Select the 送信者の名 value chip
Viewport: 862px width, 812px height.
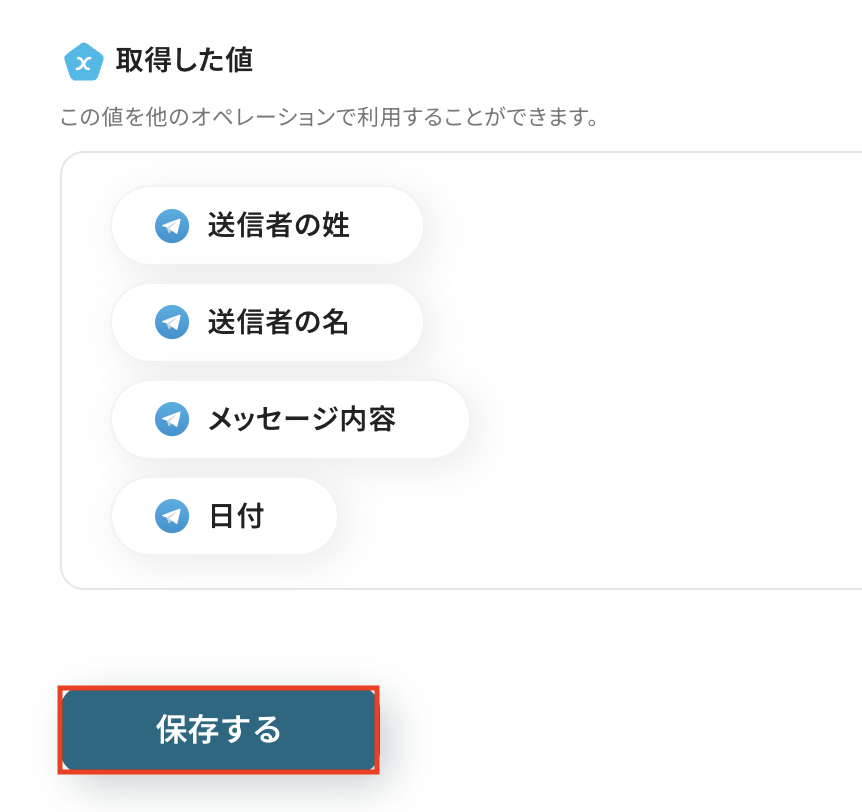[x=267, y=322]
